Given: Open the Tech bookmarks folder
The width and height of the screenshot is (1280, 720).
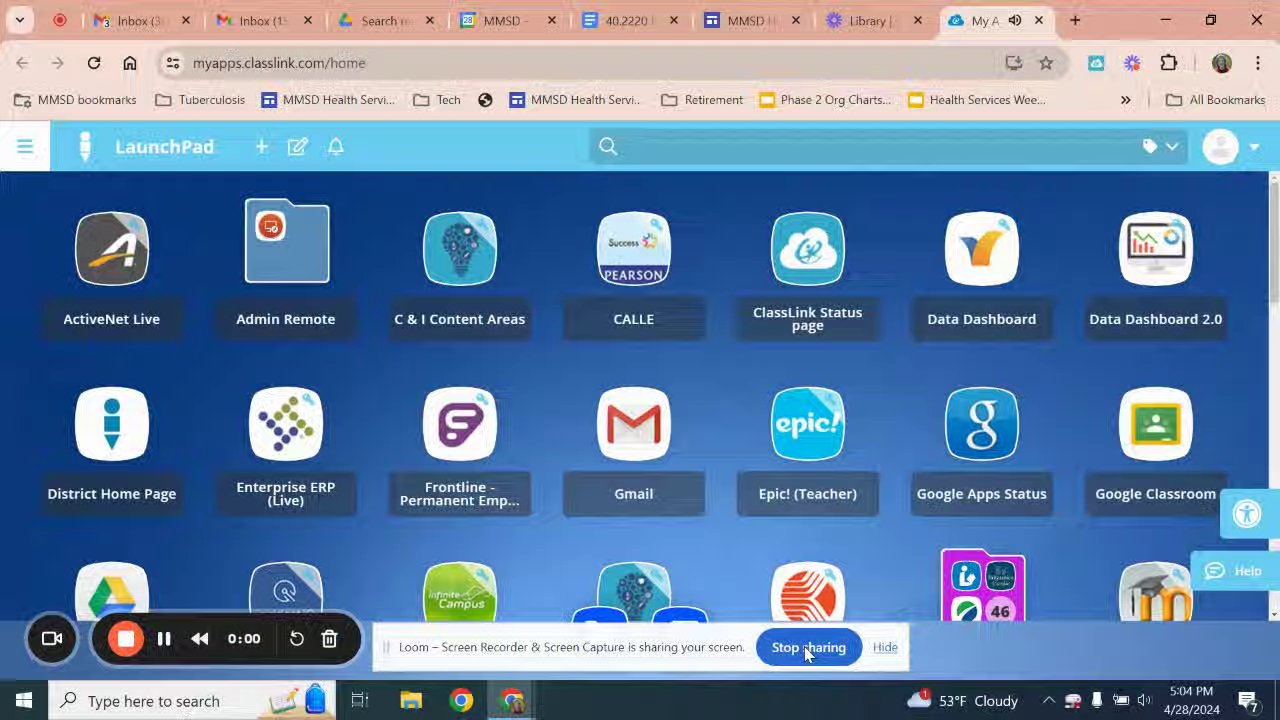Looking at the screenshot, I should (x=437, y=100).
